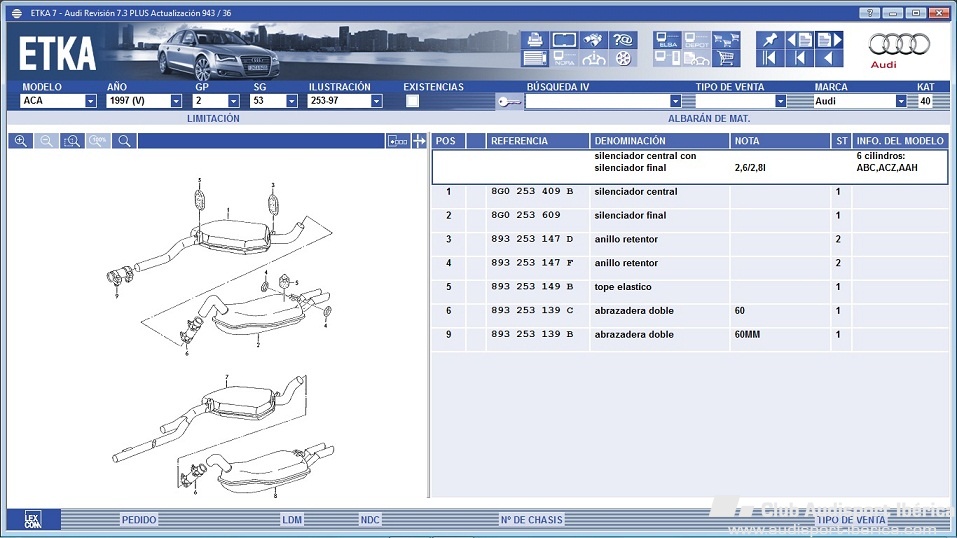Click the zoom out magnifier icon
This screenshot has height=538, width=957.
click(x=46, y=141)
